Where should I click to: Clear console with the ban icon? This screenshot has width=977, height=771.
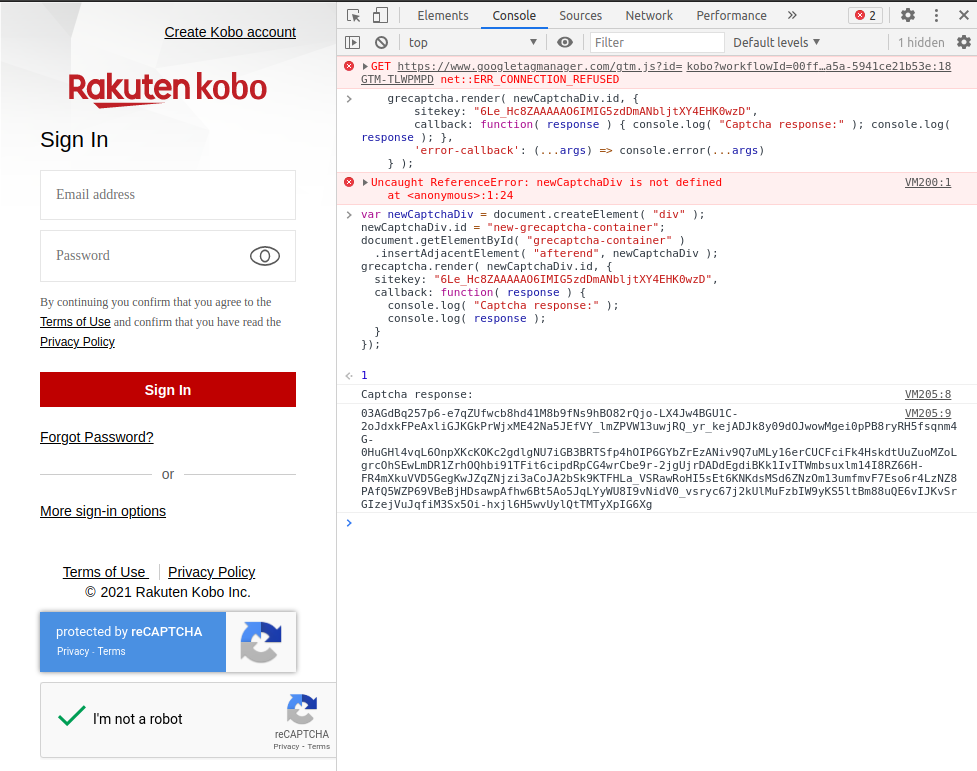[x=381, y=42]
